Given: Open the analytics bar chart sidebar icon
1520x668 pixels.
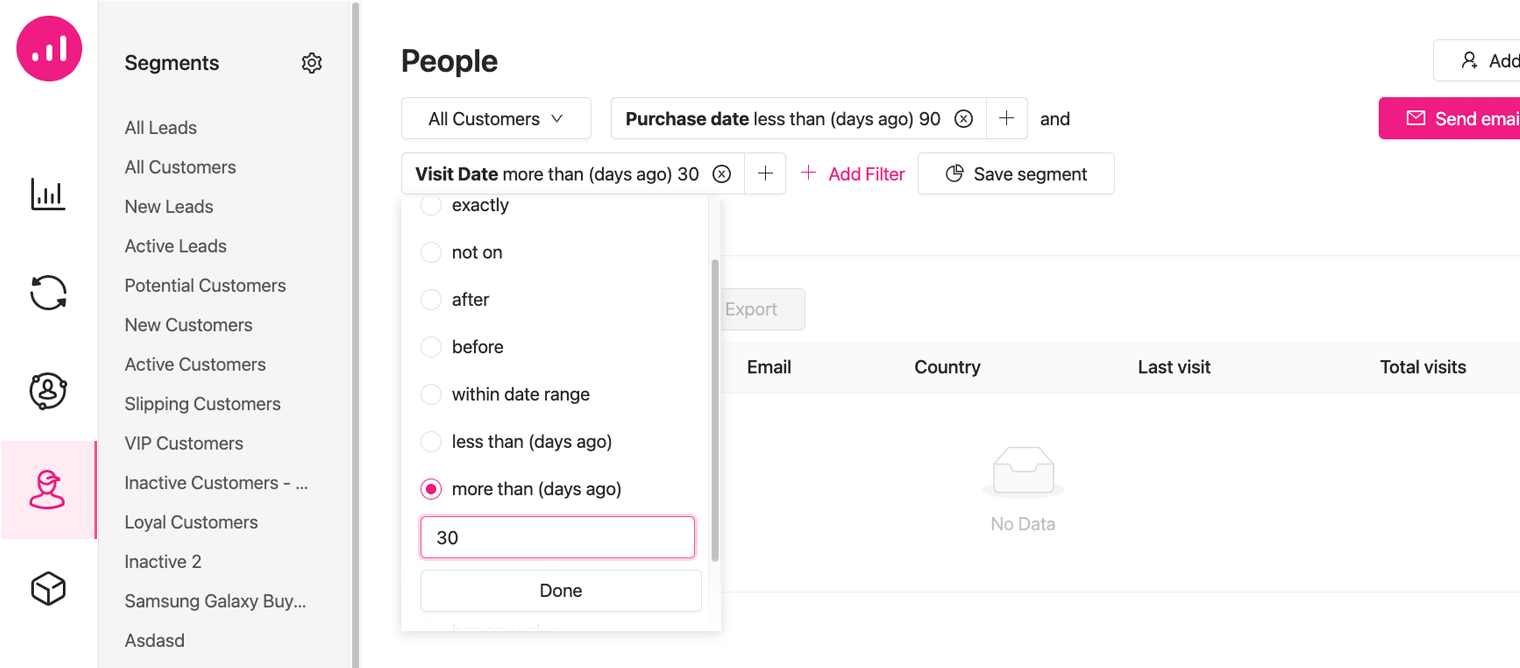Looking at the screenshot, I should 48,194.
